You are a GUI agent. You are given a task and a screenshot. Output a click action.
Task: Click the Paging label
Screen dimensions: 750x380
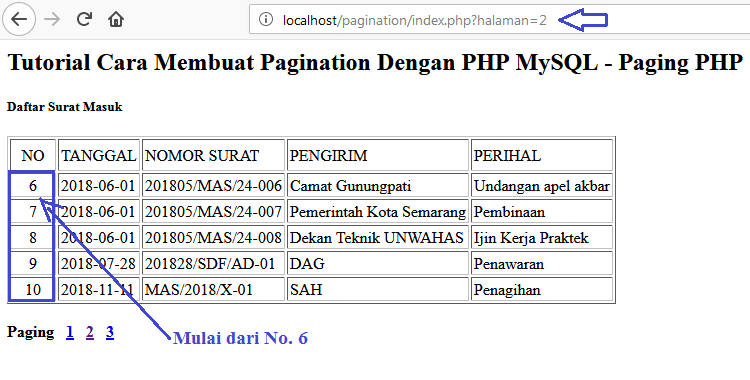(31, 332)
